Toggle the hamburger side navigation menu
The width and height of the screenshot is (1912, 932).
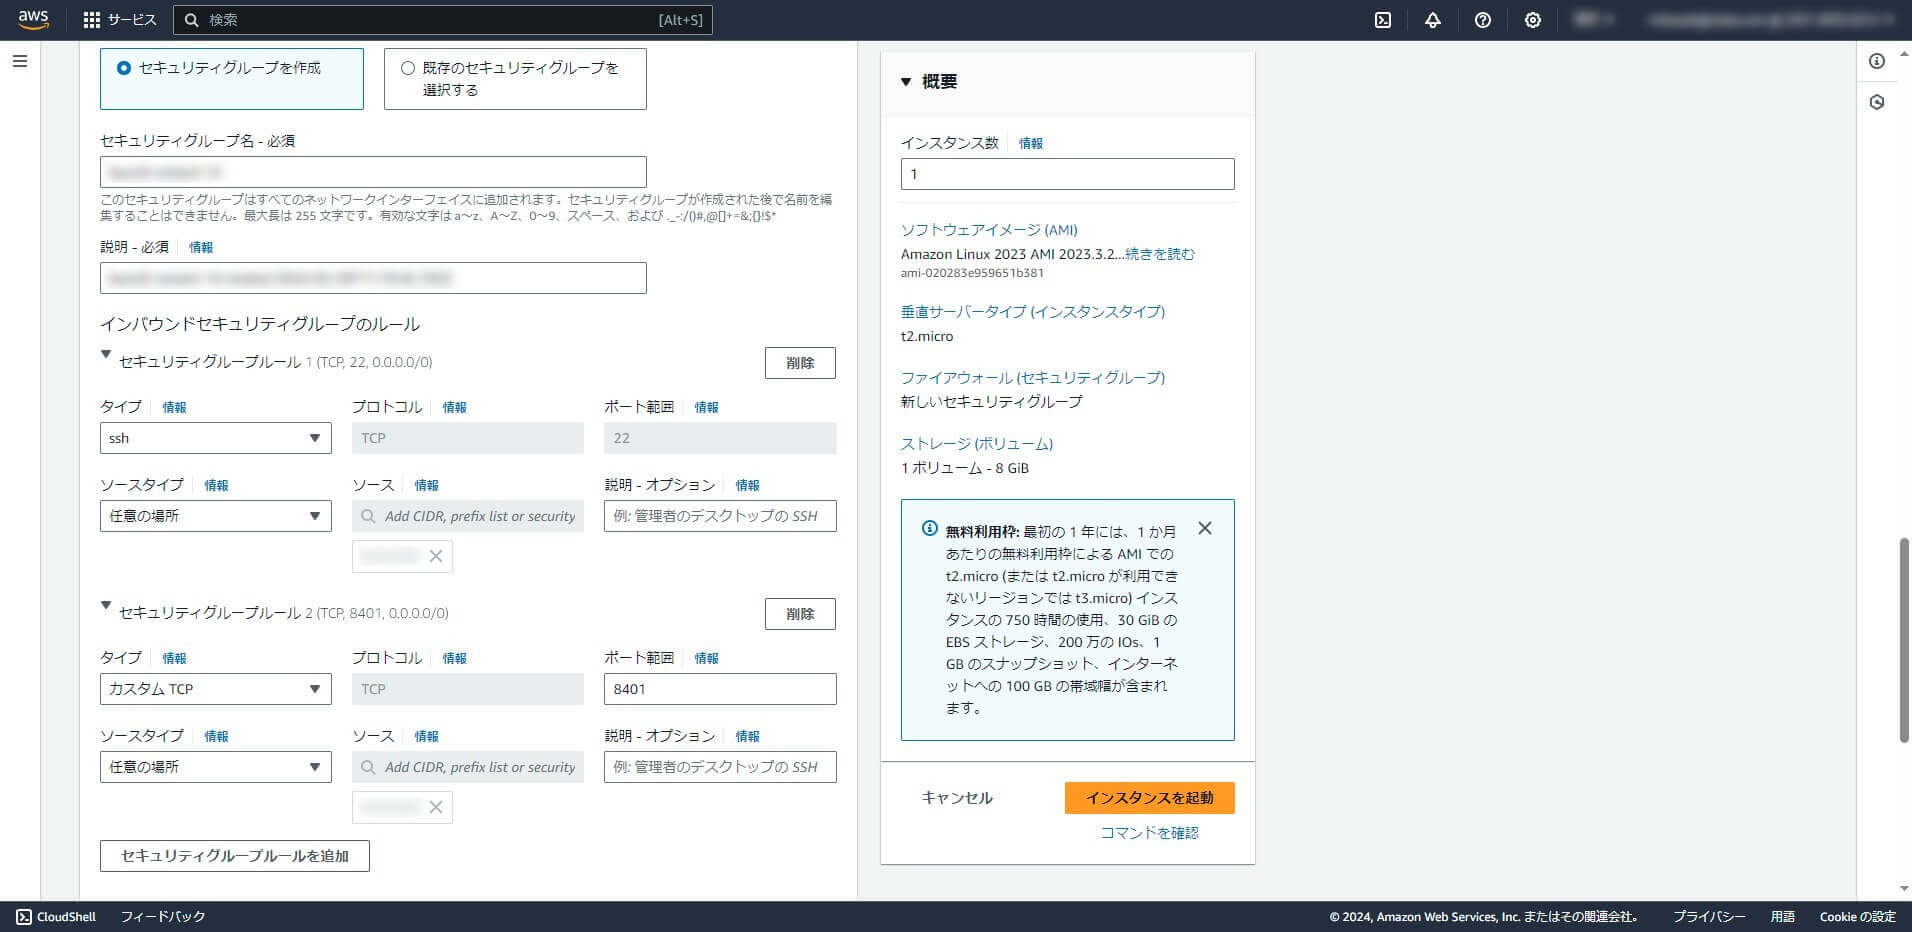[x=20, y=62]
